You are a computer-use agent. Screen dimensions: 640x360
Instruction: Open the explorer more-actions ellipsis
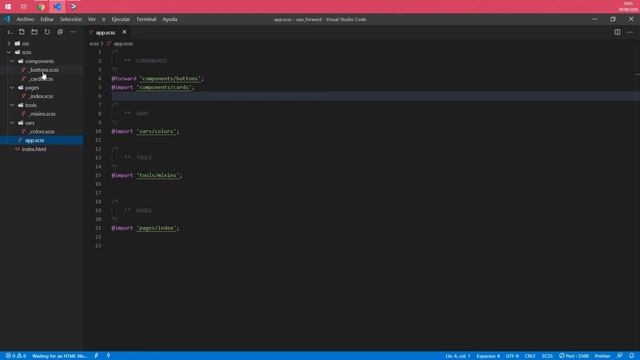click(x=73, y=32)
